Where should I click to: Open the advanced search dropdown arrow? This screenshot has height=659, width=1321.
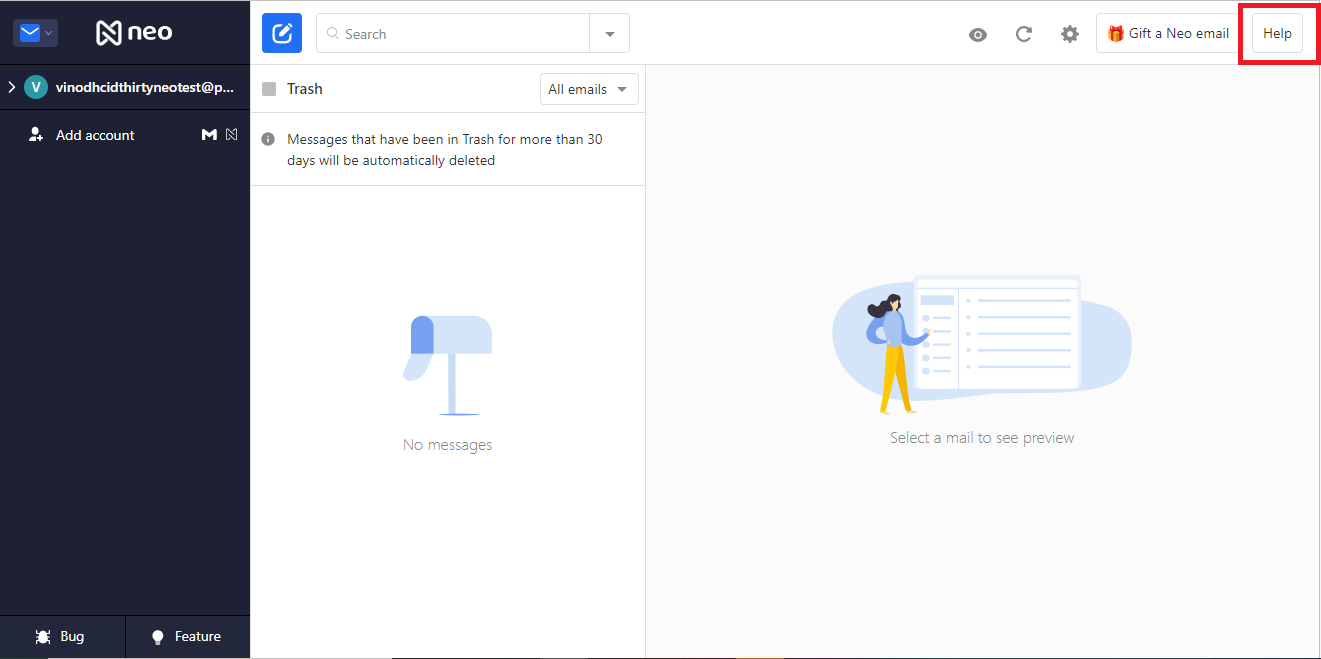610,34
